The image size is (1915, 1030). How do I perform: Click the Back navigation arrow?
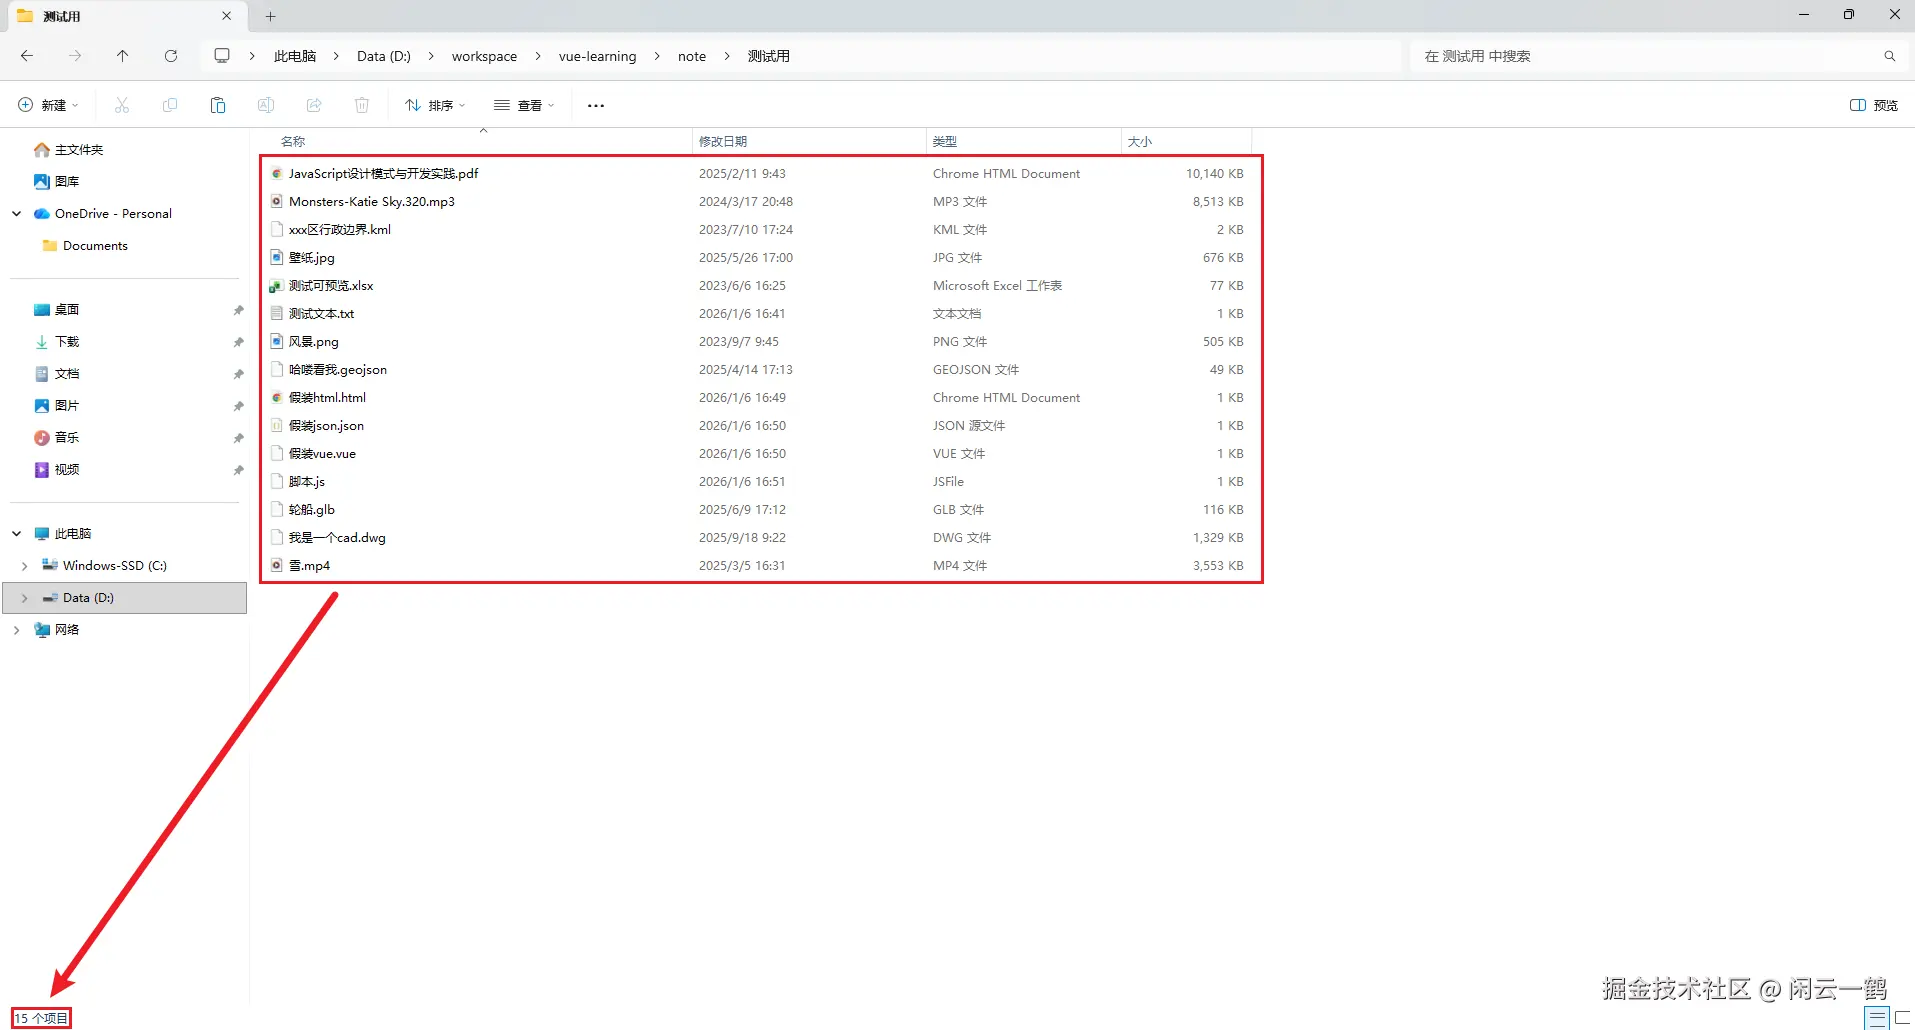[27, 56]
